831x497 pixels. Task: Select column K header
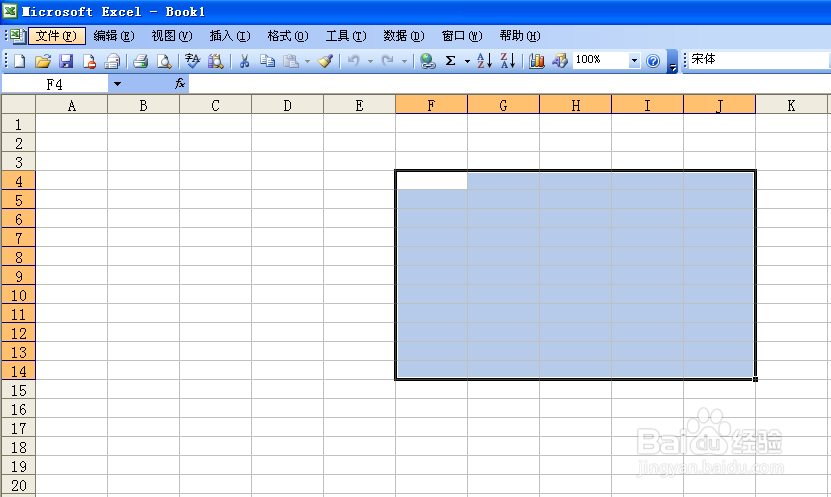click(x=791, y=105)
